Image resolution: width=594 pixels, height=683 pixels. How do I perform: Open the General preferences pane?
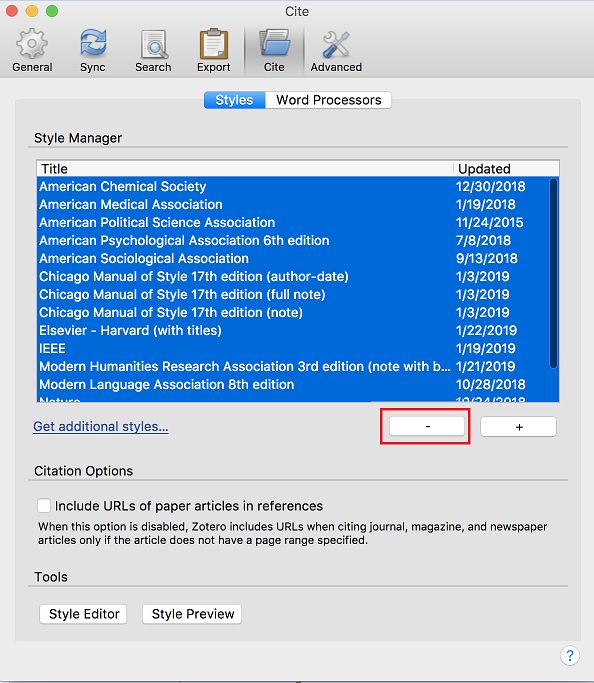pos(32,51)
